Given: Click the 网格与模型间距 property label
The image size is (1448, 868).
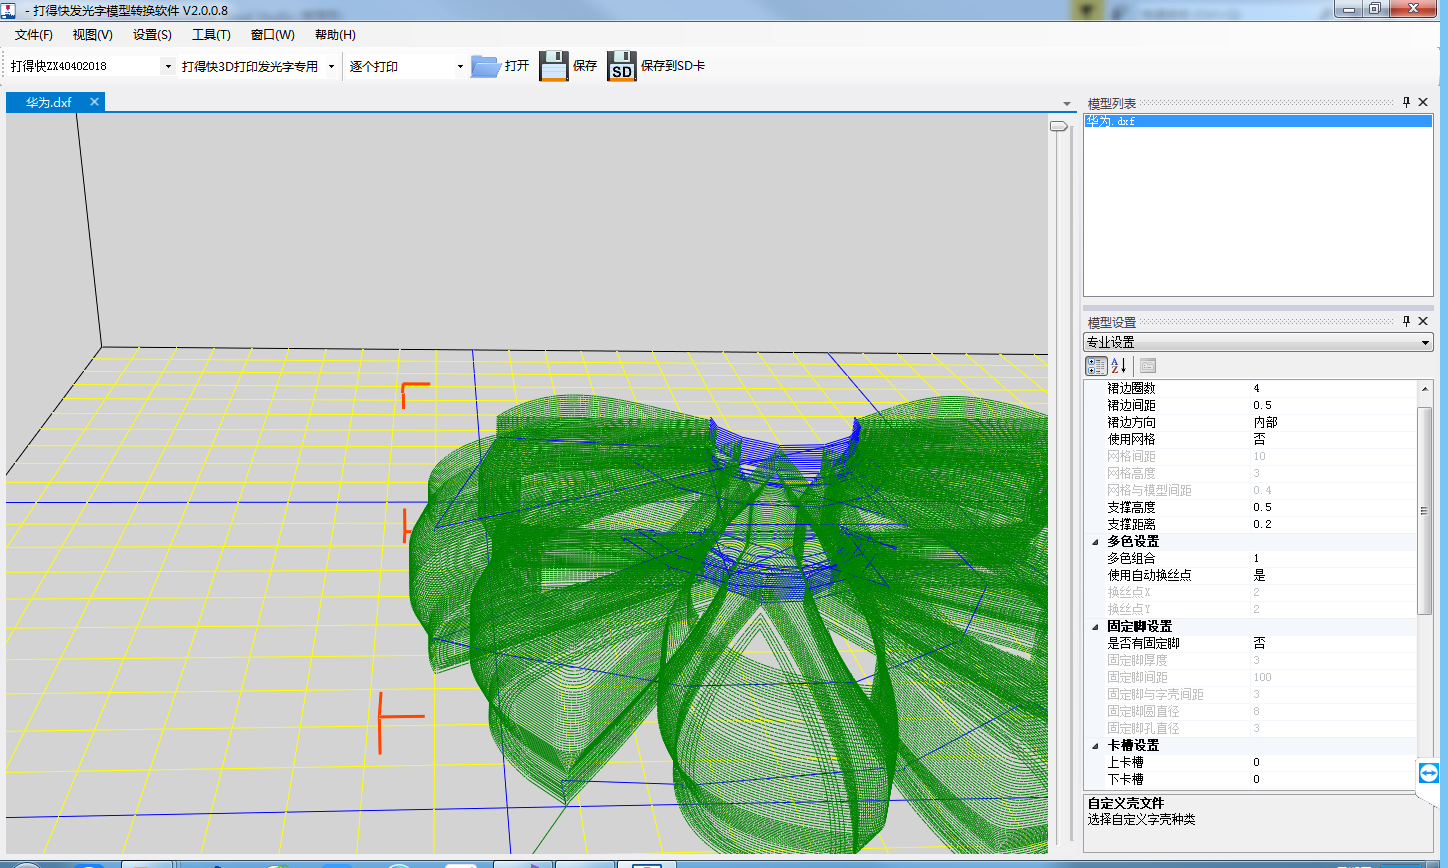Looking at the screenshot, I should coord(1149,490).
